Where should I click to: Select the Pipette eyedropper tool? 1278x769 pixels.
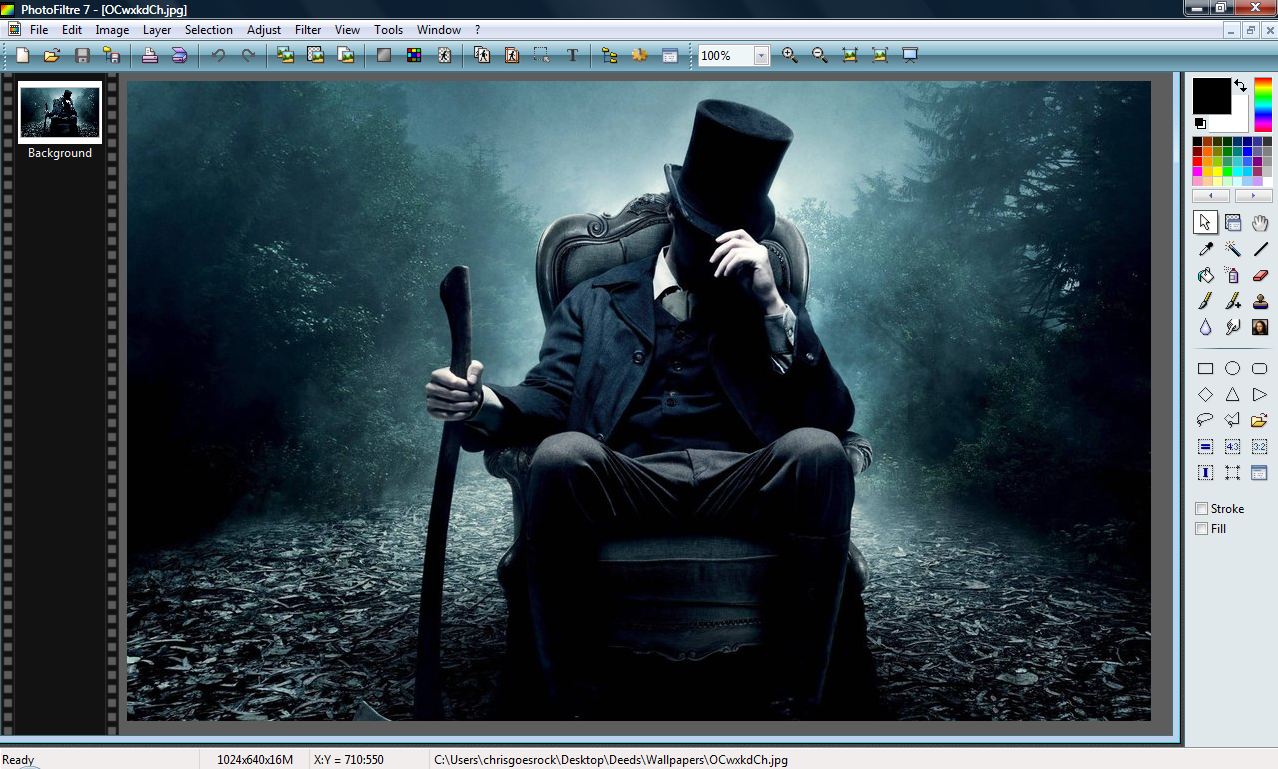coord(1206,249)
